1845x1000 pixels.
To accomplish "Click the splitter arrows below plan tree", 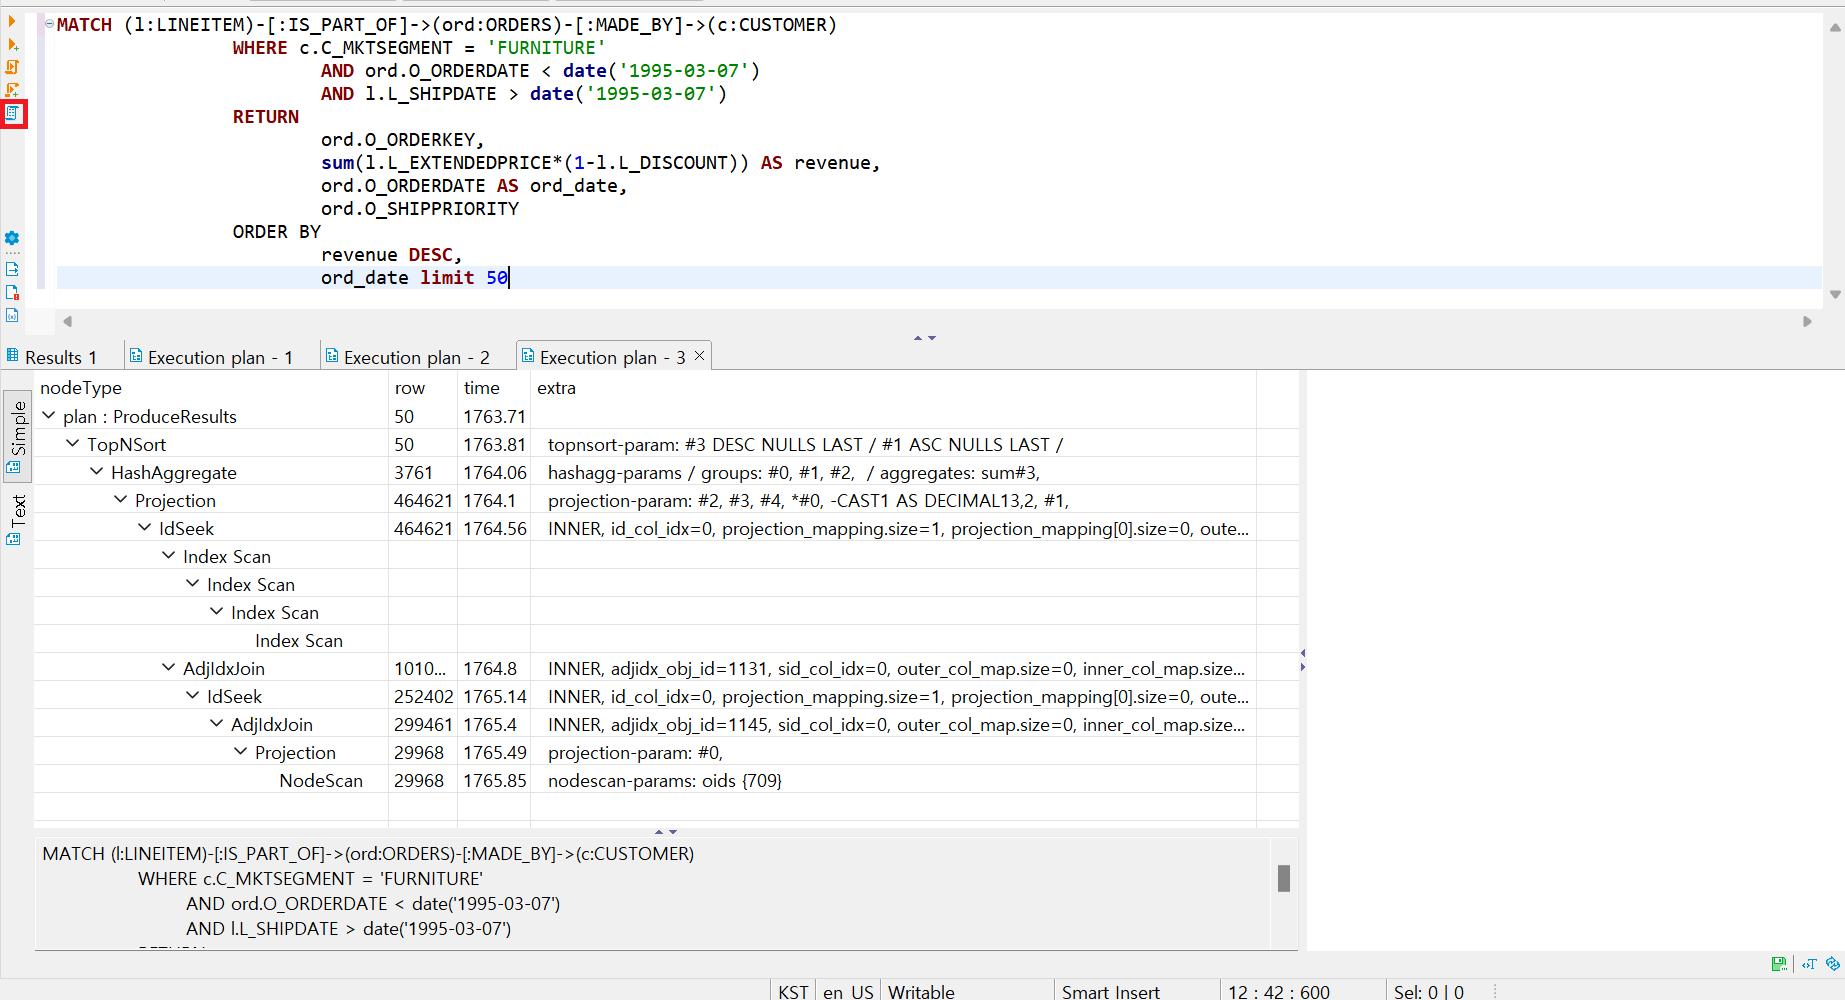I will point(666,832).
